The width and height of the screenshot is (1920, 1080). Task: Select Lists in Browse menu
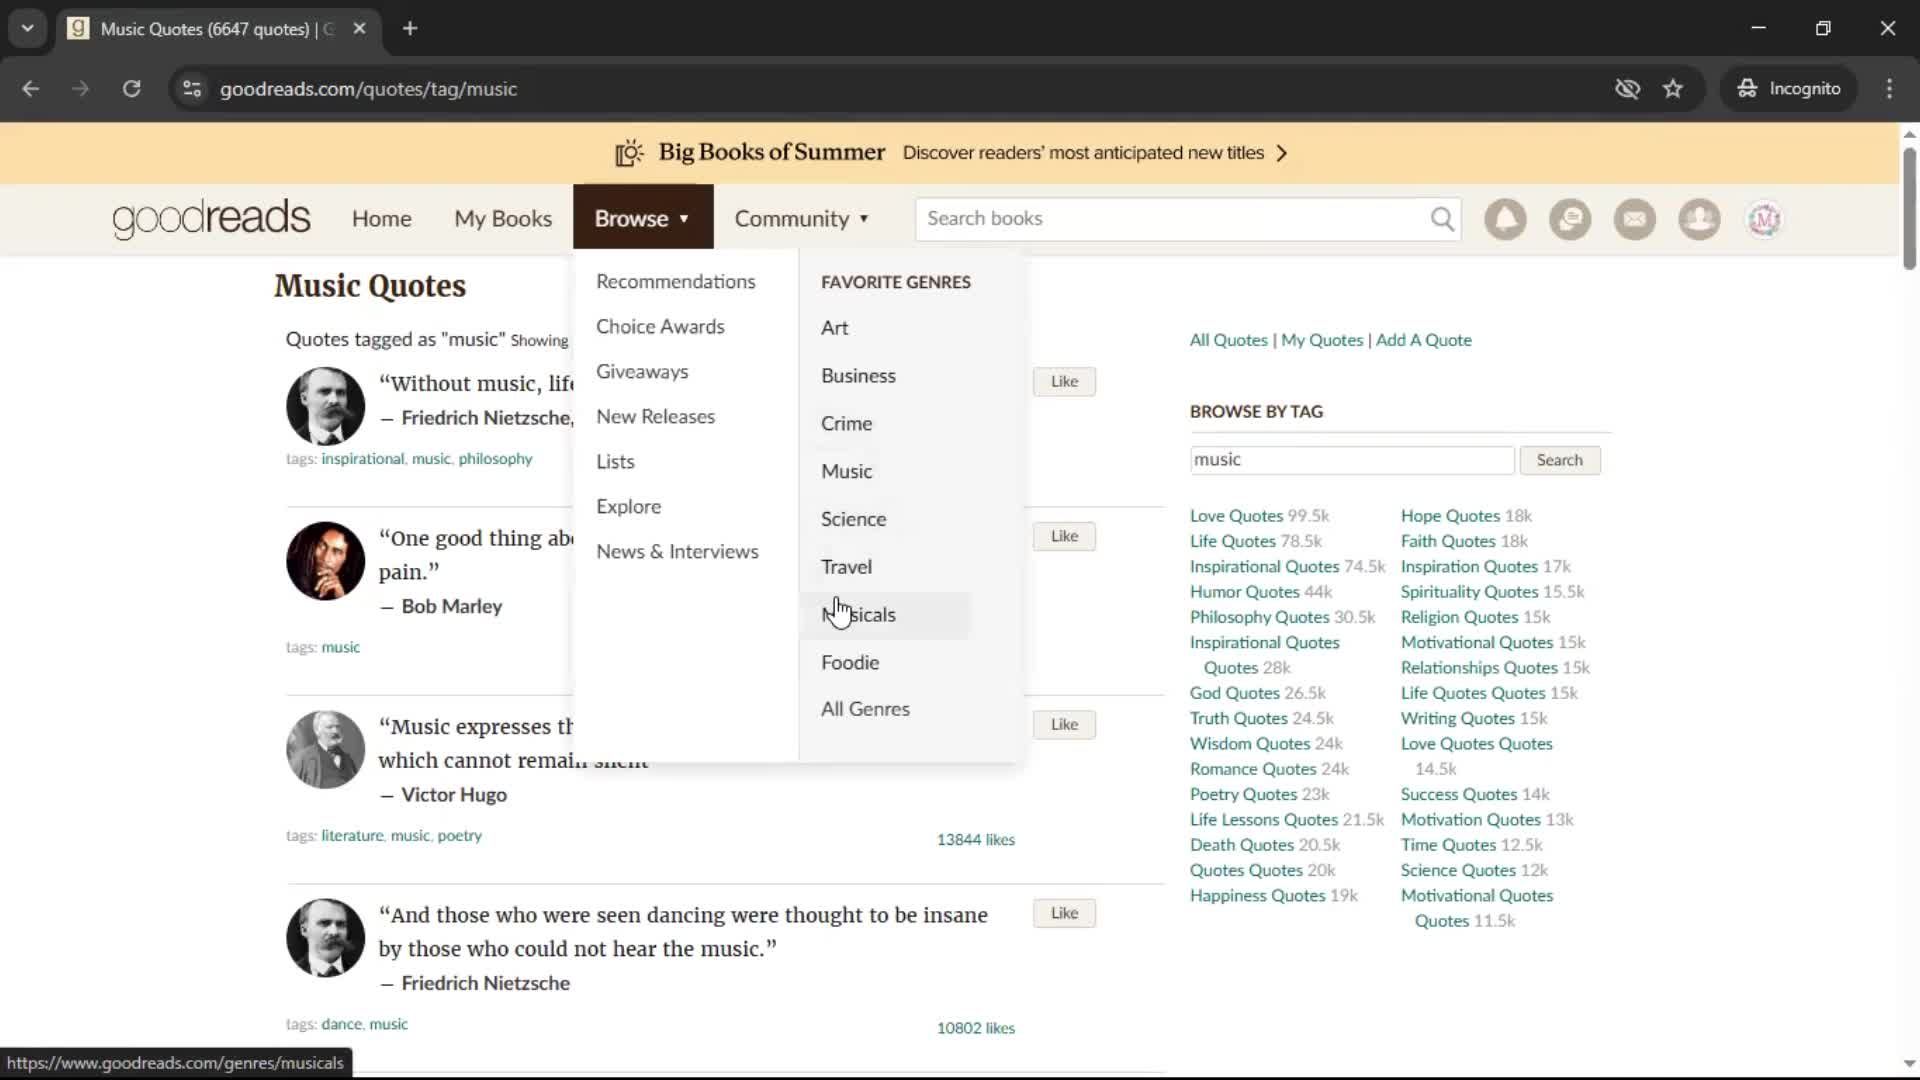pyautogui.click(x=615, y=462)
